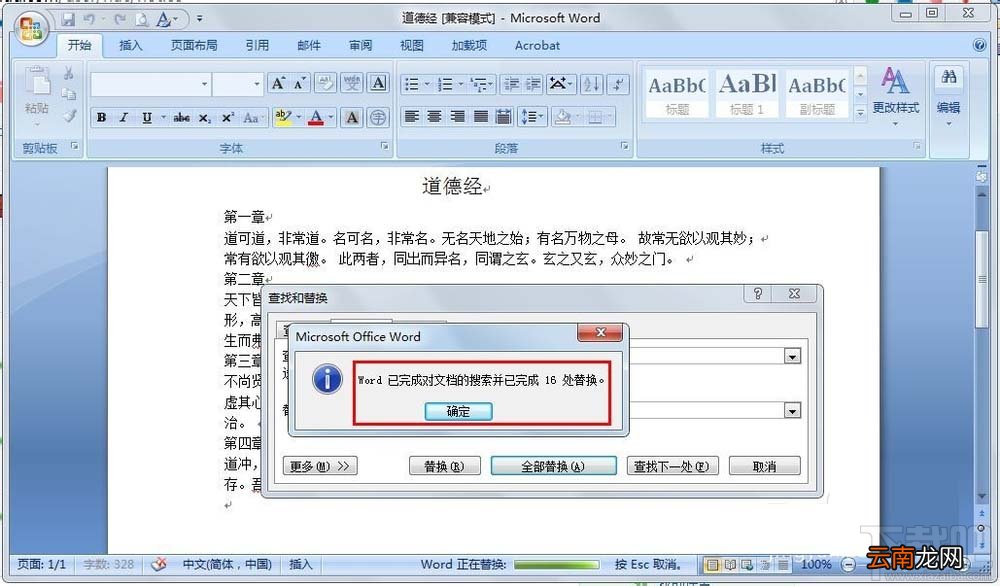Image resolution: width=1000 pixels, height=586 pixels.
Task: Click the 粘贴 paste button
Action: (37, 94)
